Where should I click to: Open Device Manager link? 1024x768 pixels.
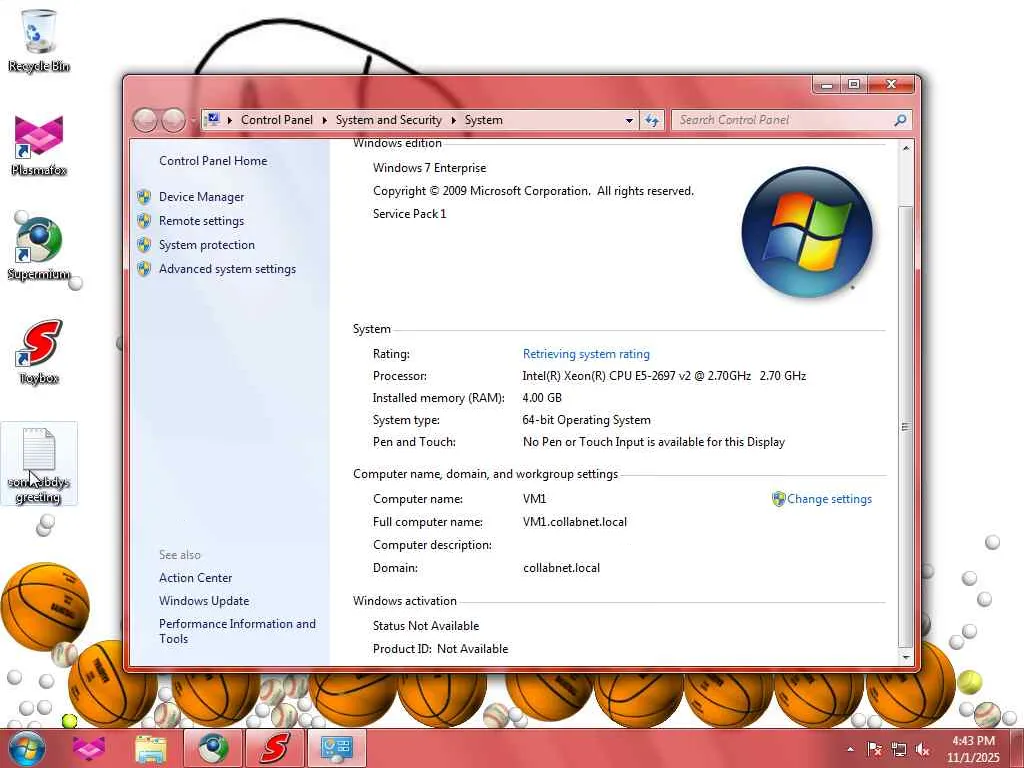tap(201, 197)
